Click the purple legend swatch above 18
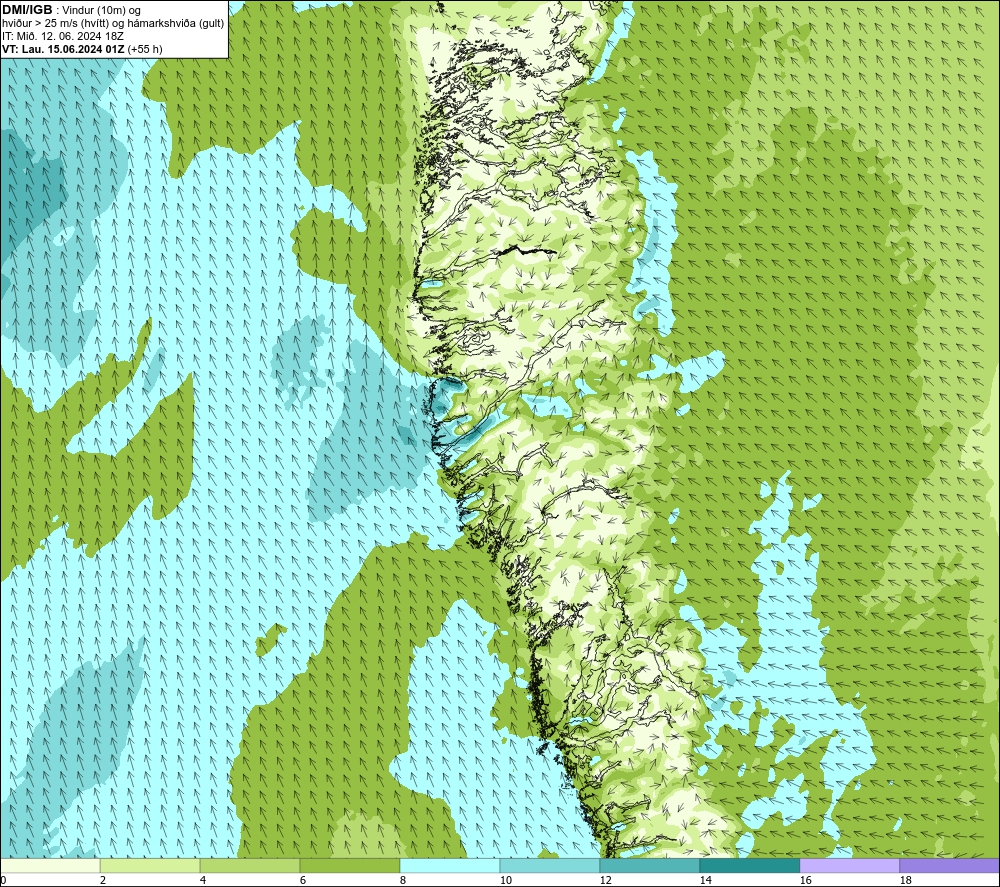Viewport: 1000px width, 887px height. pyautogui.click(x=950, y=865)
